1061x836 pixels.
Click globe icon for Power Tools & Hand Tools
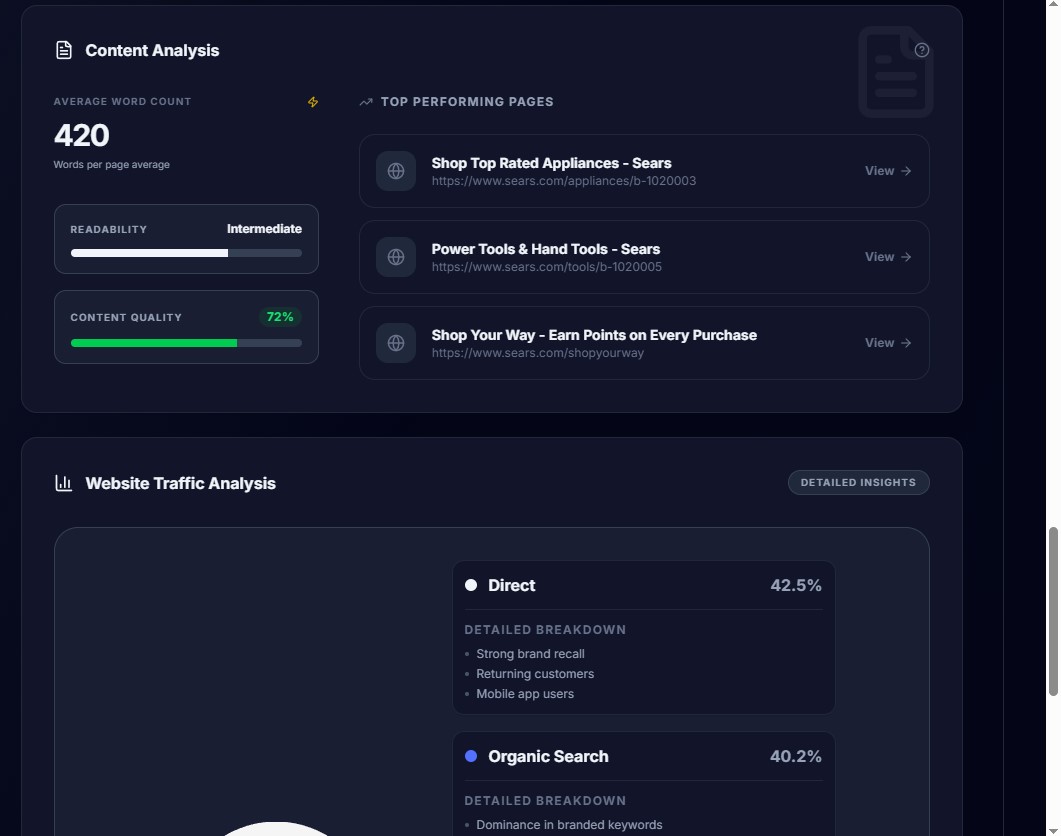[396, 257]
